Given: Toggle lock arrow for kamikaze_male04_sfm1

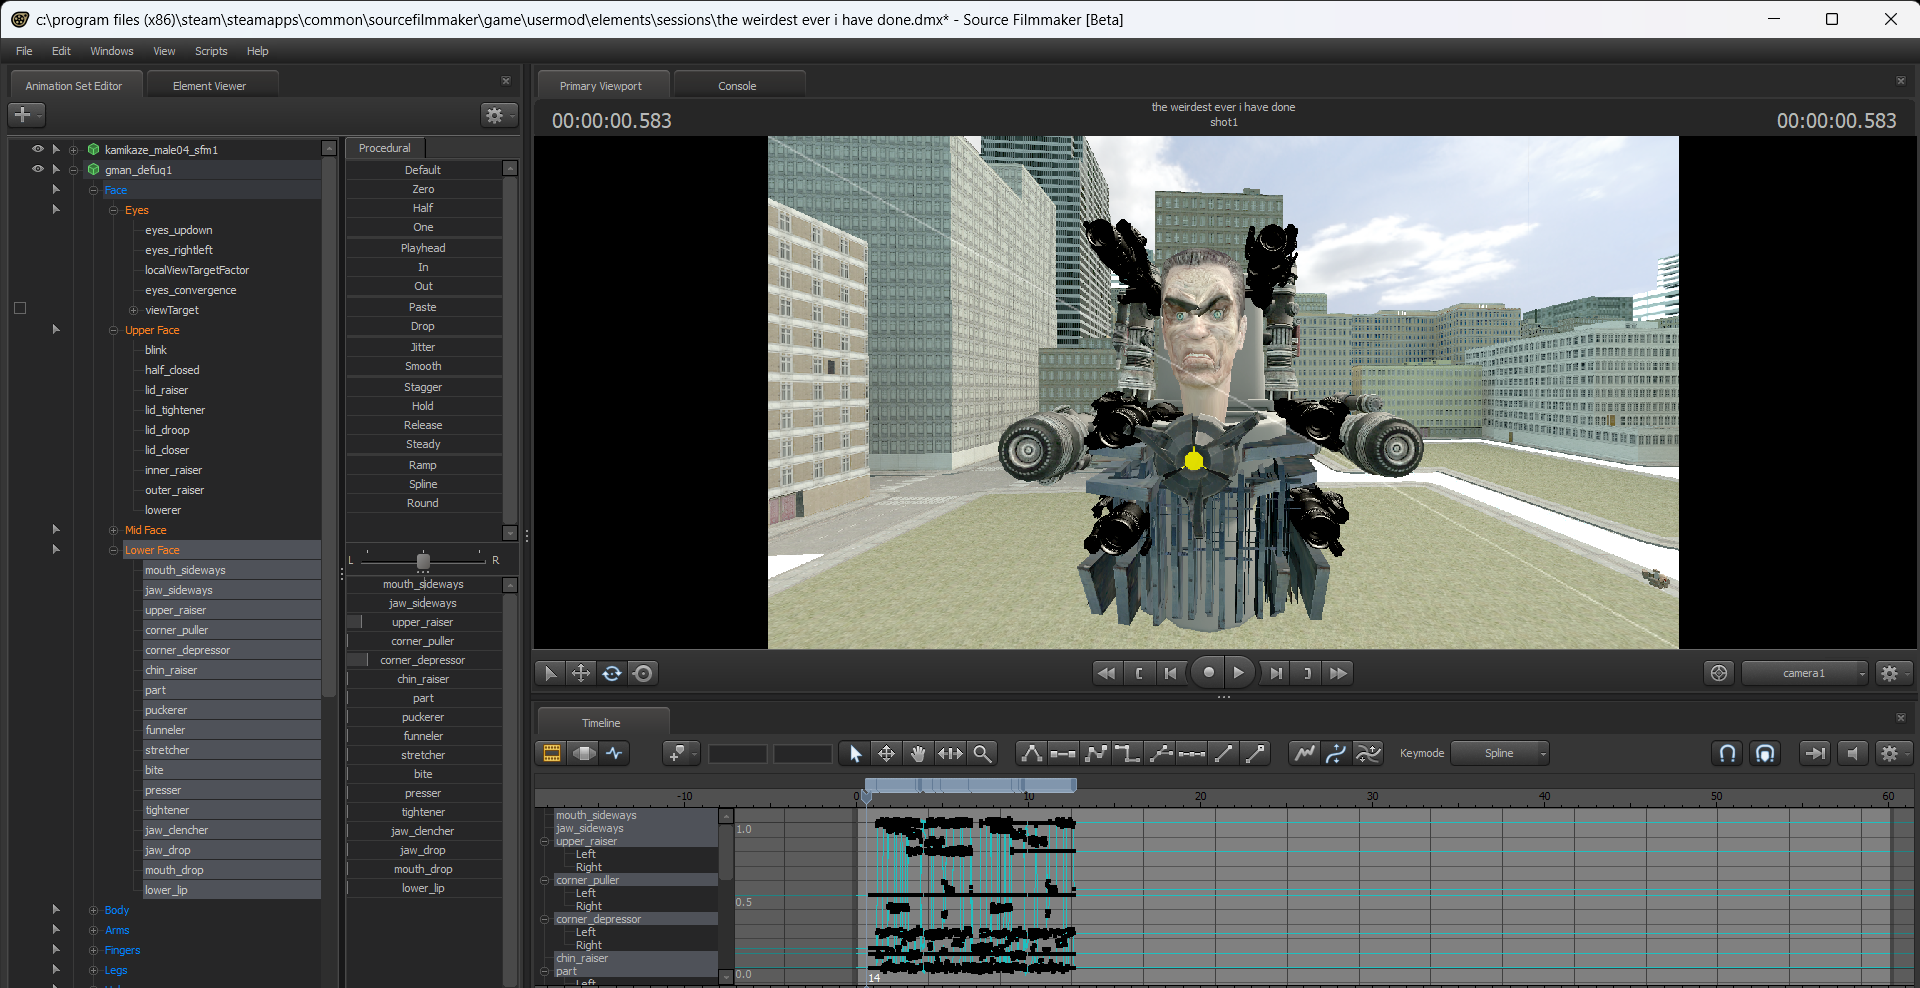Looking at the screenshot, I should pos(56,149).
